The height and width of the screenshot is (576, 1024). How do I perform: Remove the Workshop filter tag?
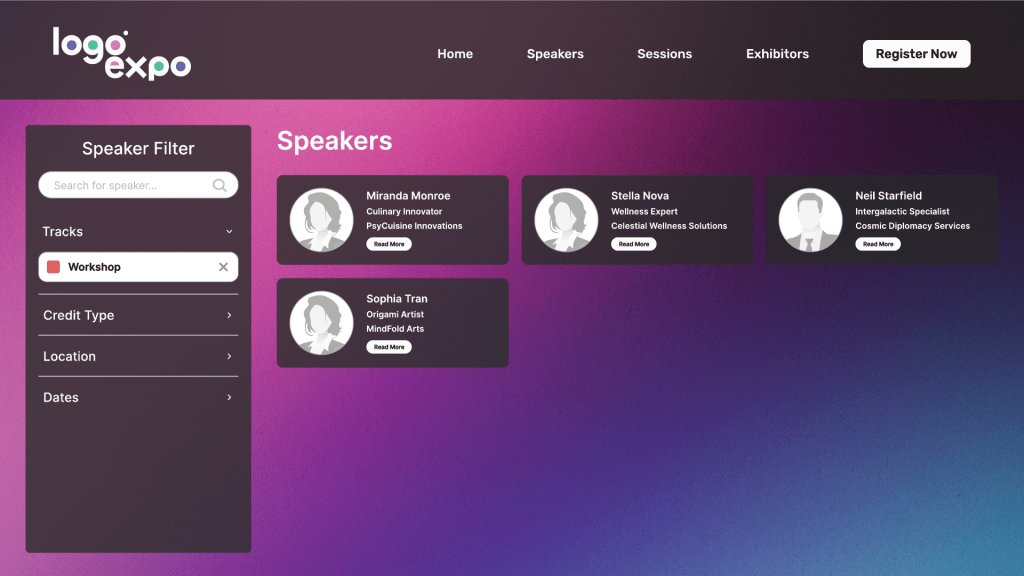pos(223,267)
